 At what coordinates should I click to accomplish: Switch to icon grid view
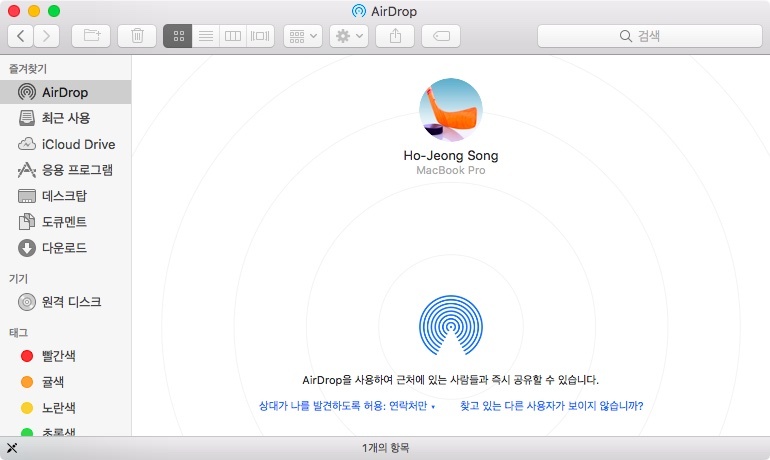(178, 36)
